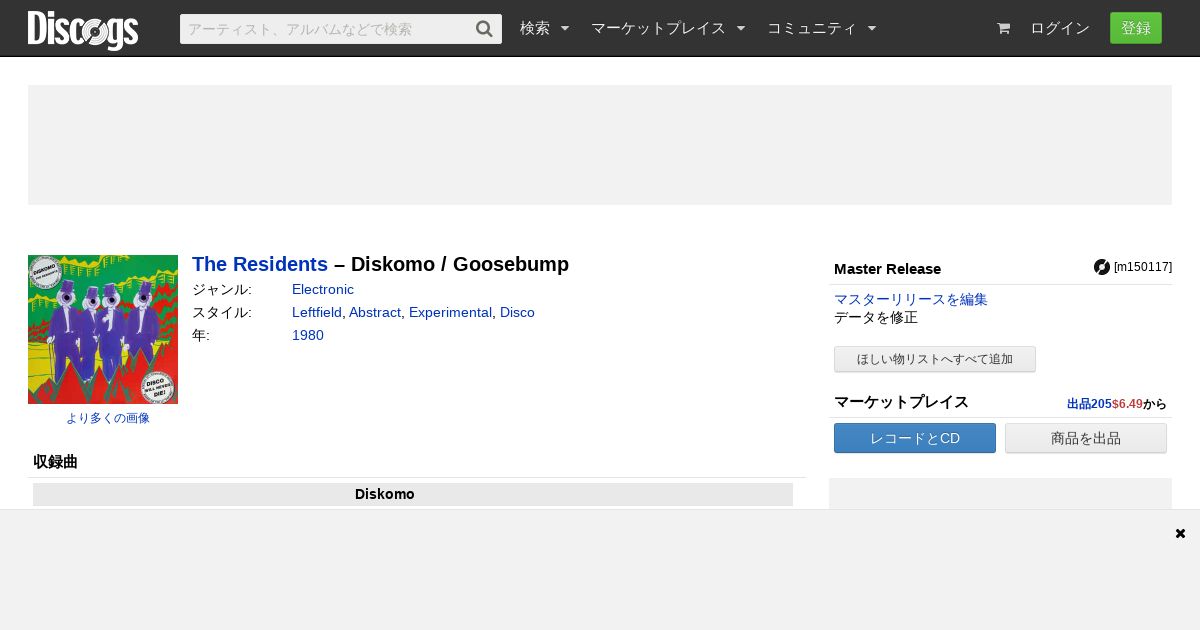Click the 1980 year link
The width and height of the screenshot is (1200, 630).
pos(308,335)
